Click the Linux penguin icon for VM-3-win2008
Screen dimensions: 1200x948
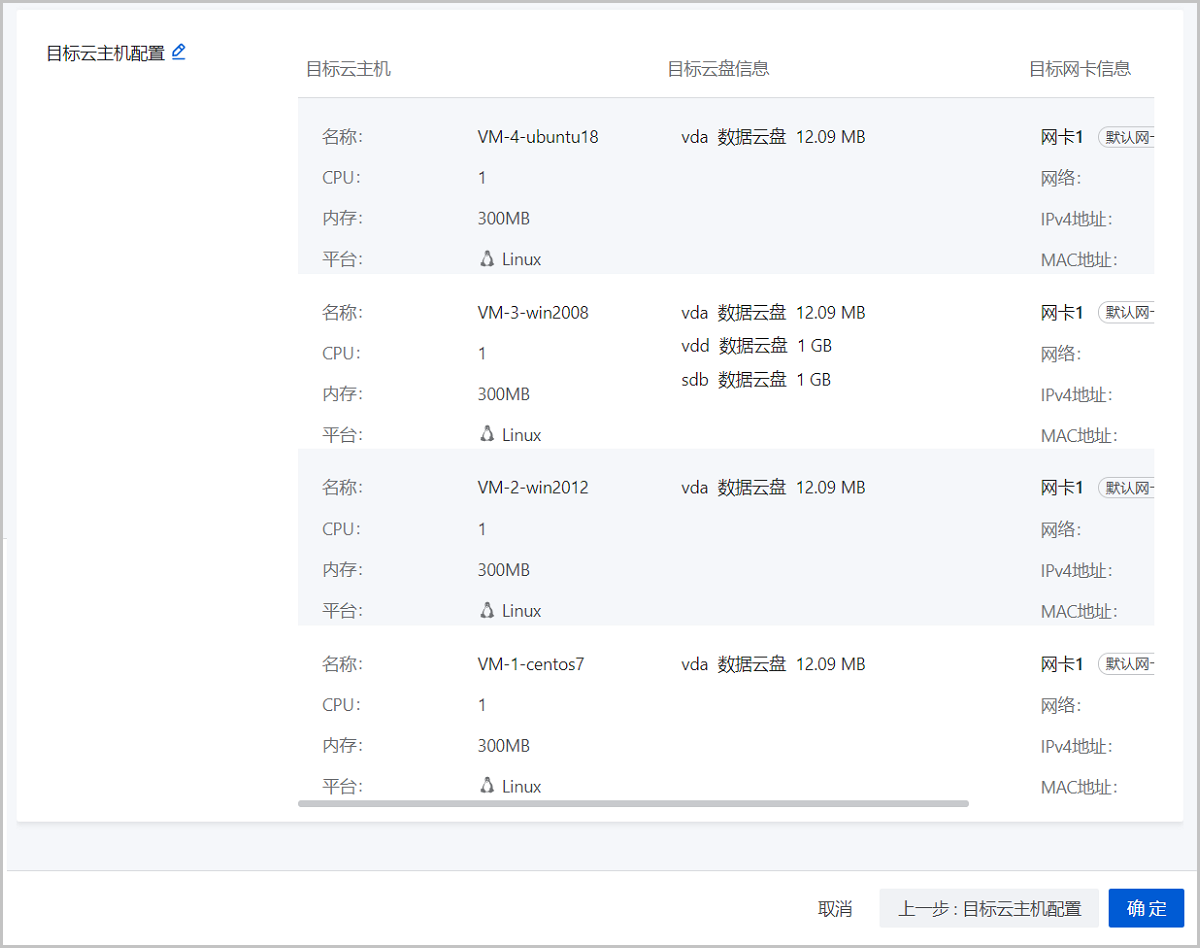point(487,434)
